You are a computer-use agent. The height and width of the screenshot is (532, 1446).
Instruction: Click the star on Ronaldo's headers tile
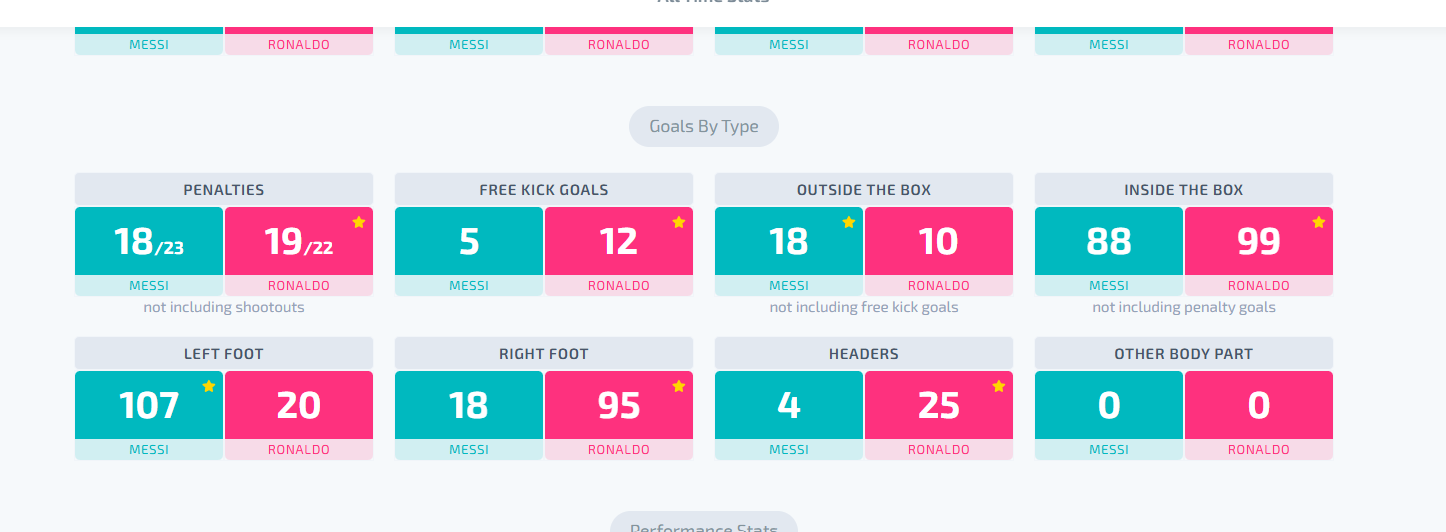(999, 386)
